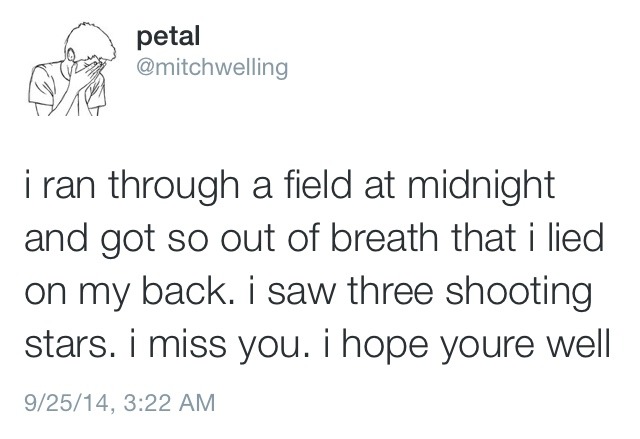Click the word "saw" in tweet
This screenshot has height=439, width=640.
301,294
